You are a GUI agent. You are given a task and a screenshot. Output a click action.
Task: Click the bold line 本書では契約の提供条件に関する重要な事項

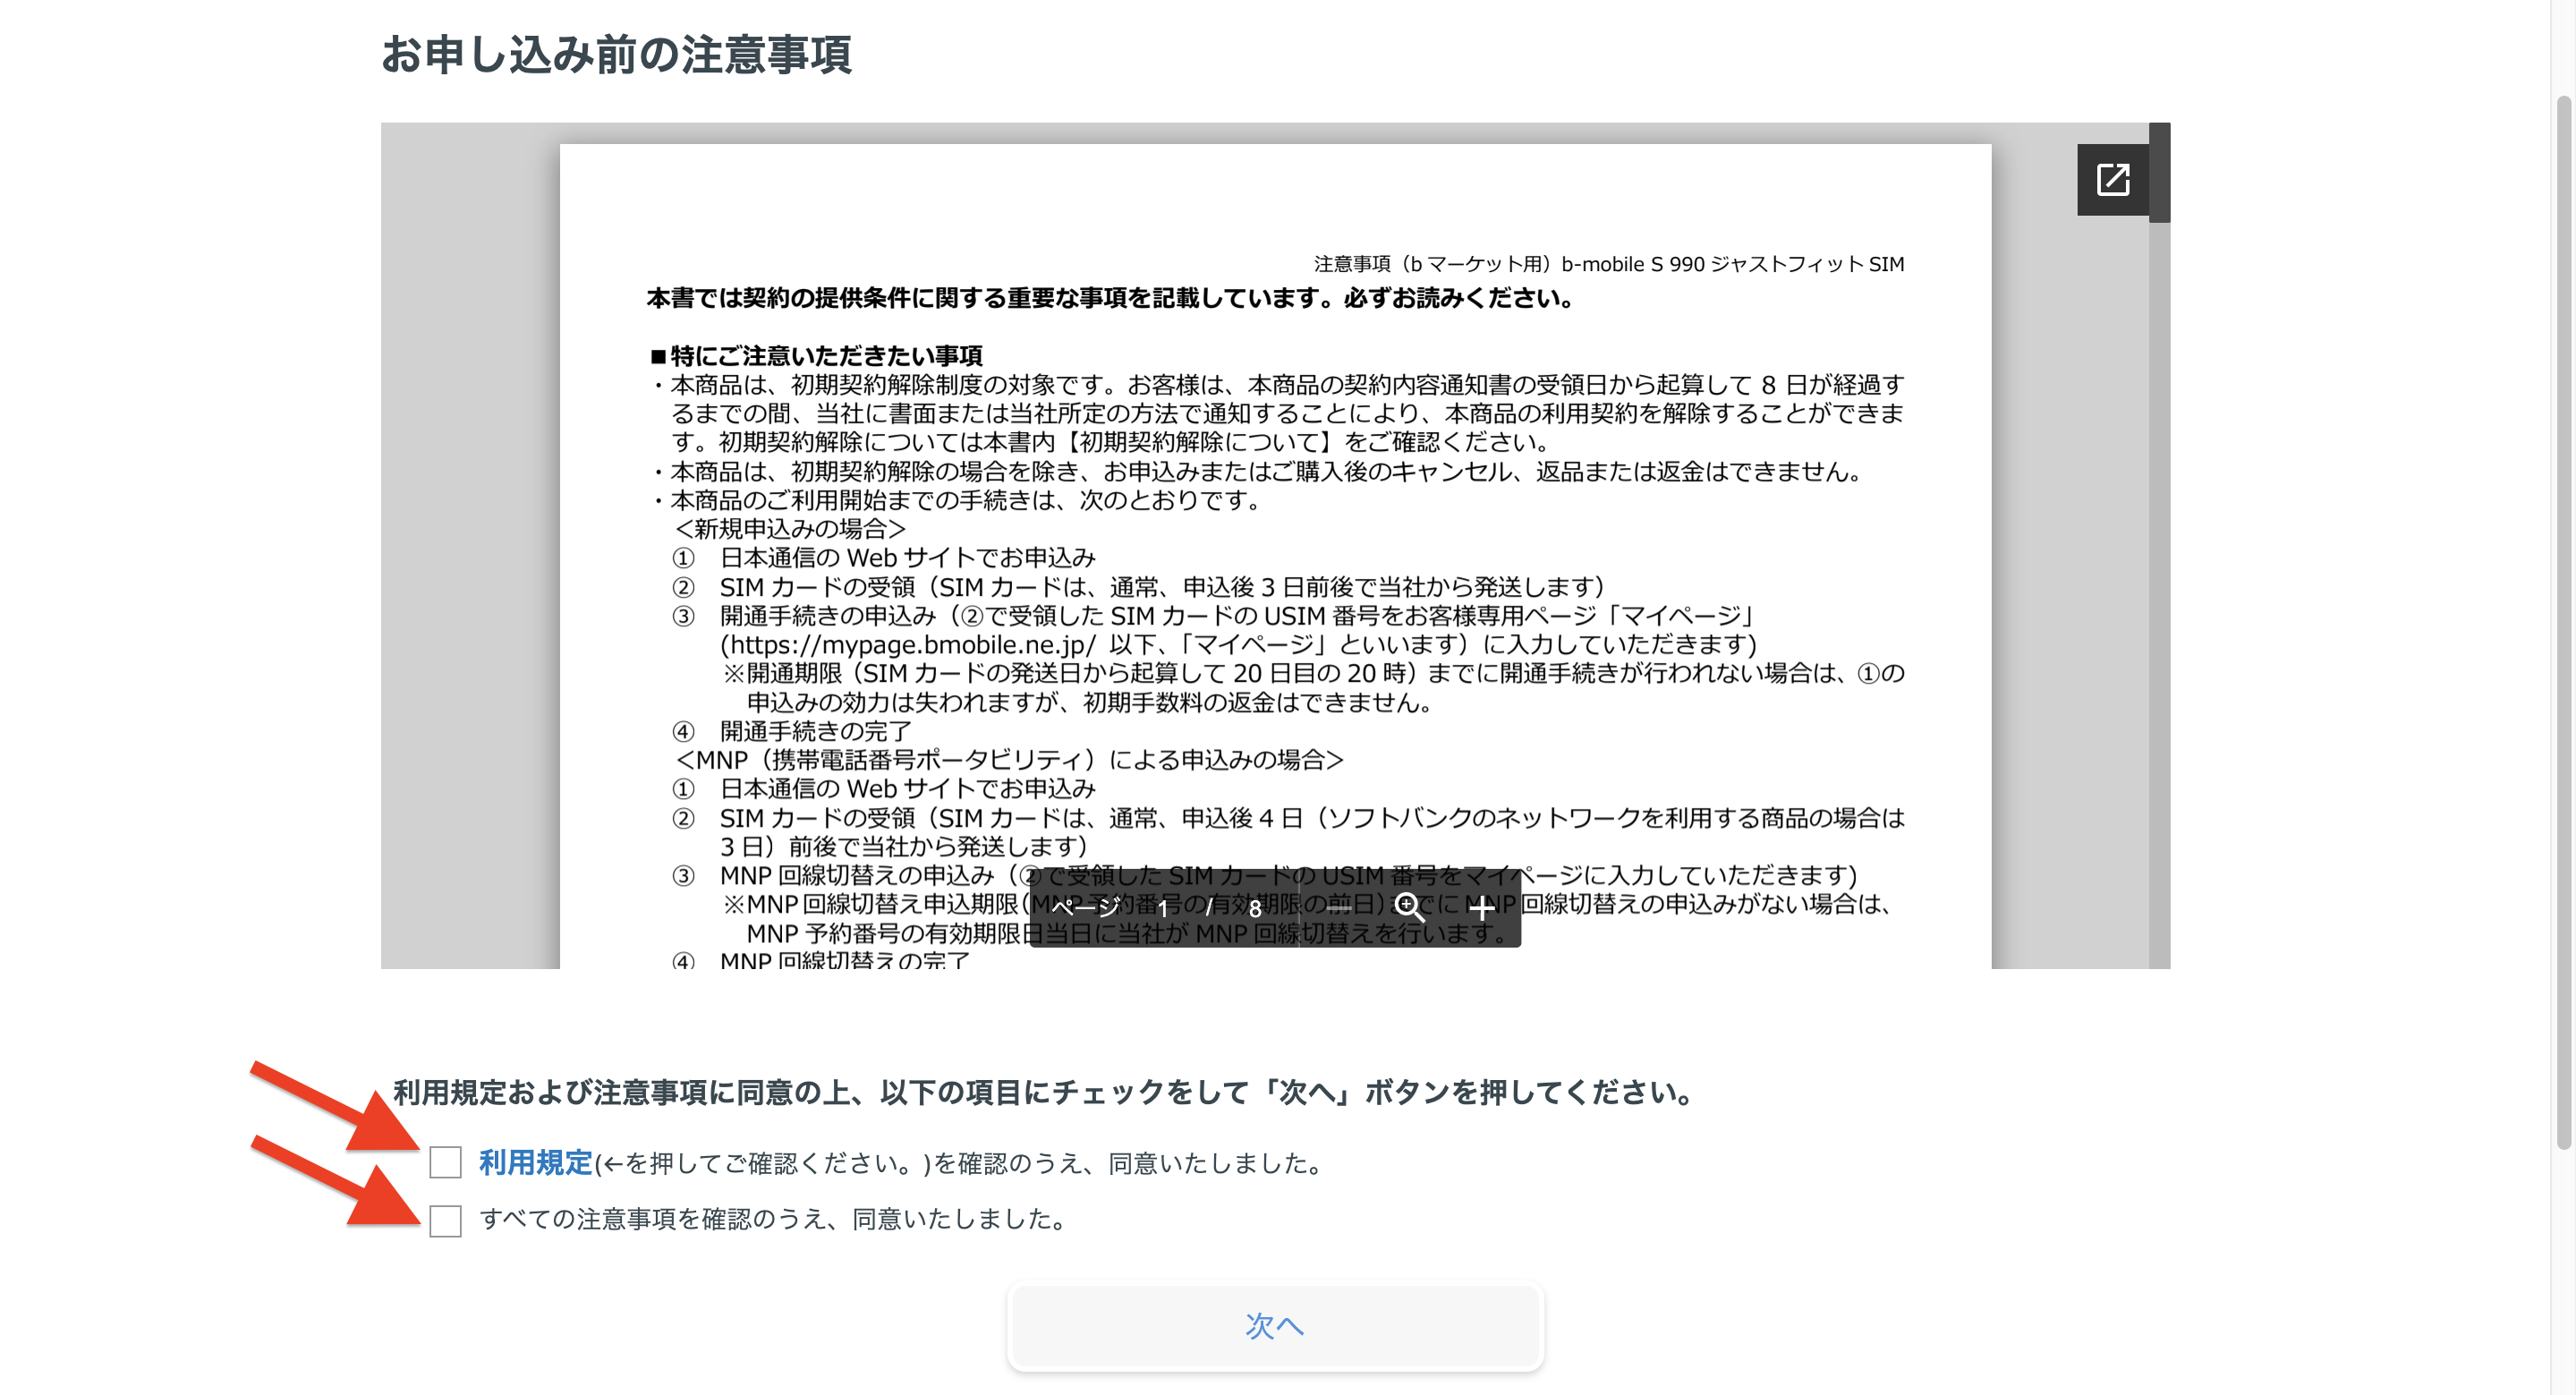pos(1112,298)
